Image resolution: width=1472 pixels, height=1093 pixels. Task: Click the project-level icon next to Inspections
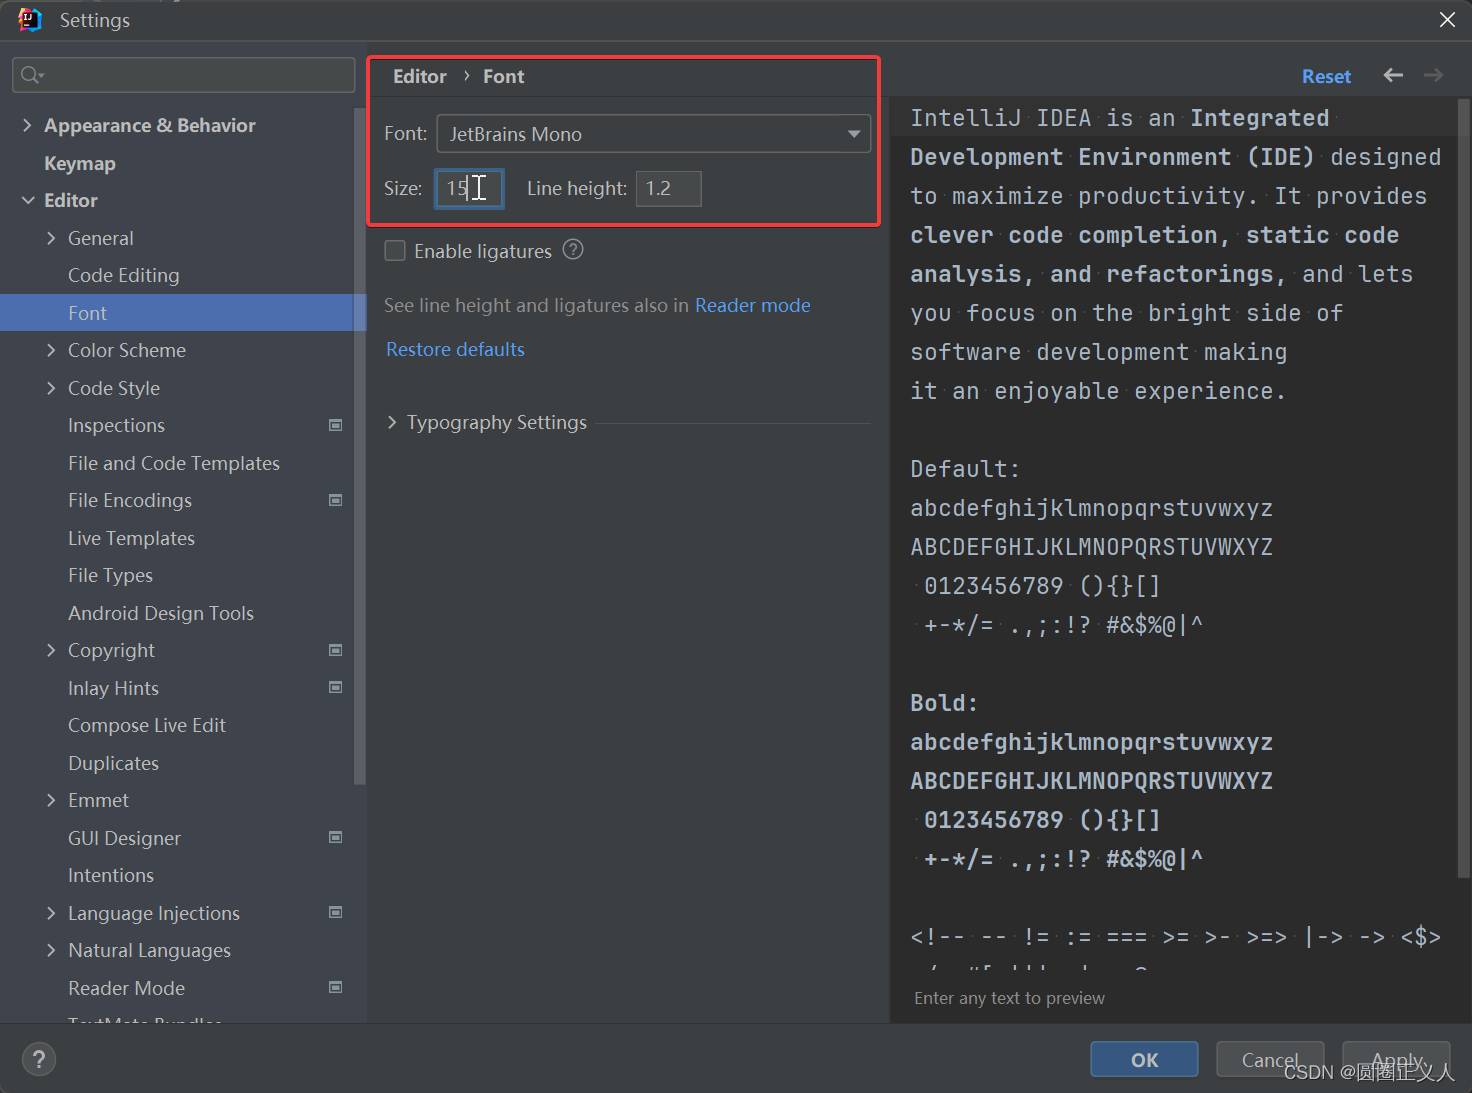(336, 425)
